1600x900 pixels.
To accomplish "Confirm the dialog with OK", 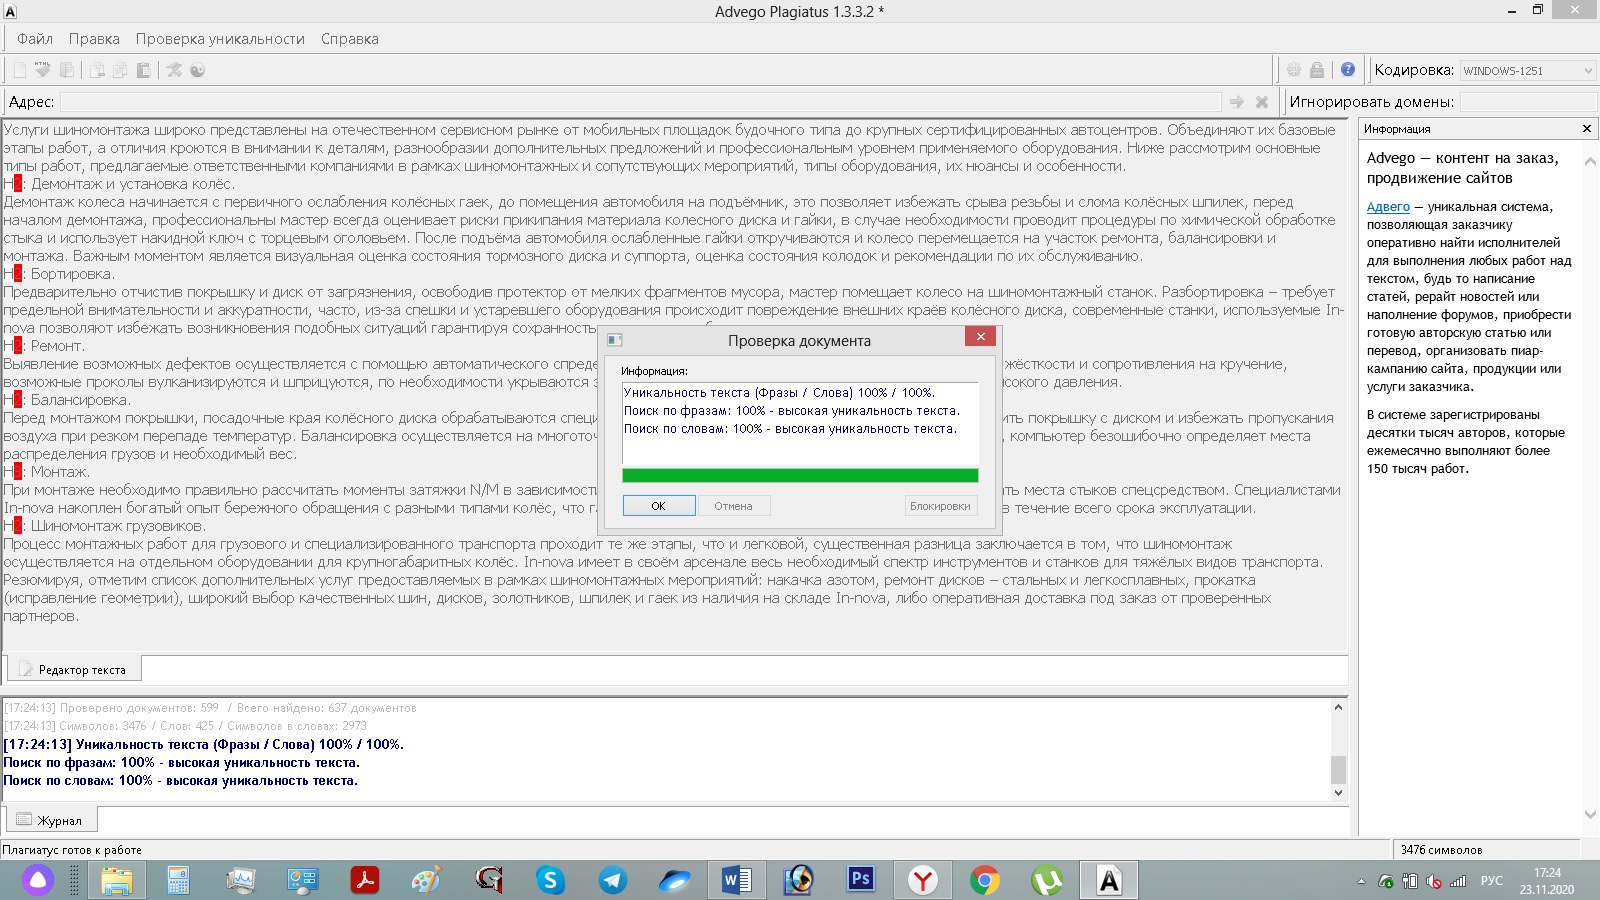I will (658, 506).
